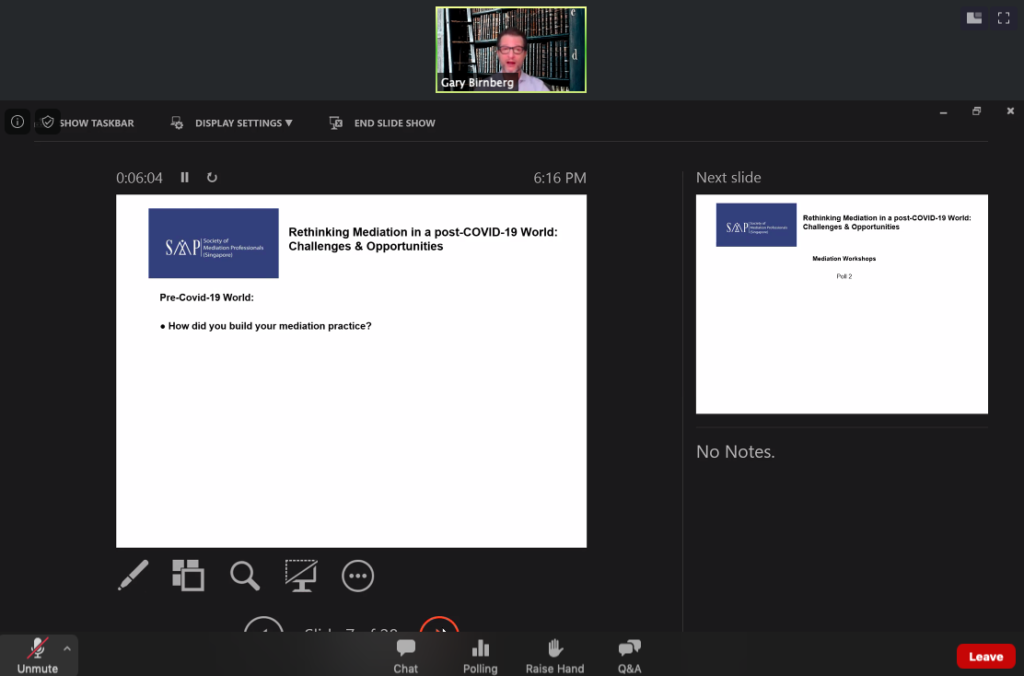The height and width of the screenshot is (676, 1024).
Task: Click the 0:06:04 elapsed timer text
Action: [139, 178]
